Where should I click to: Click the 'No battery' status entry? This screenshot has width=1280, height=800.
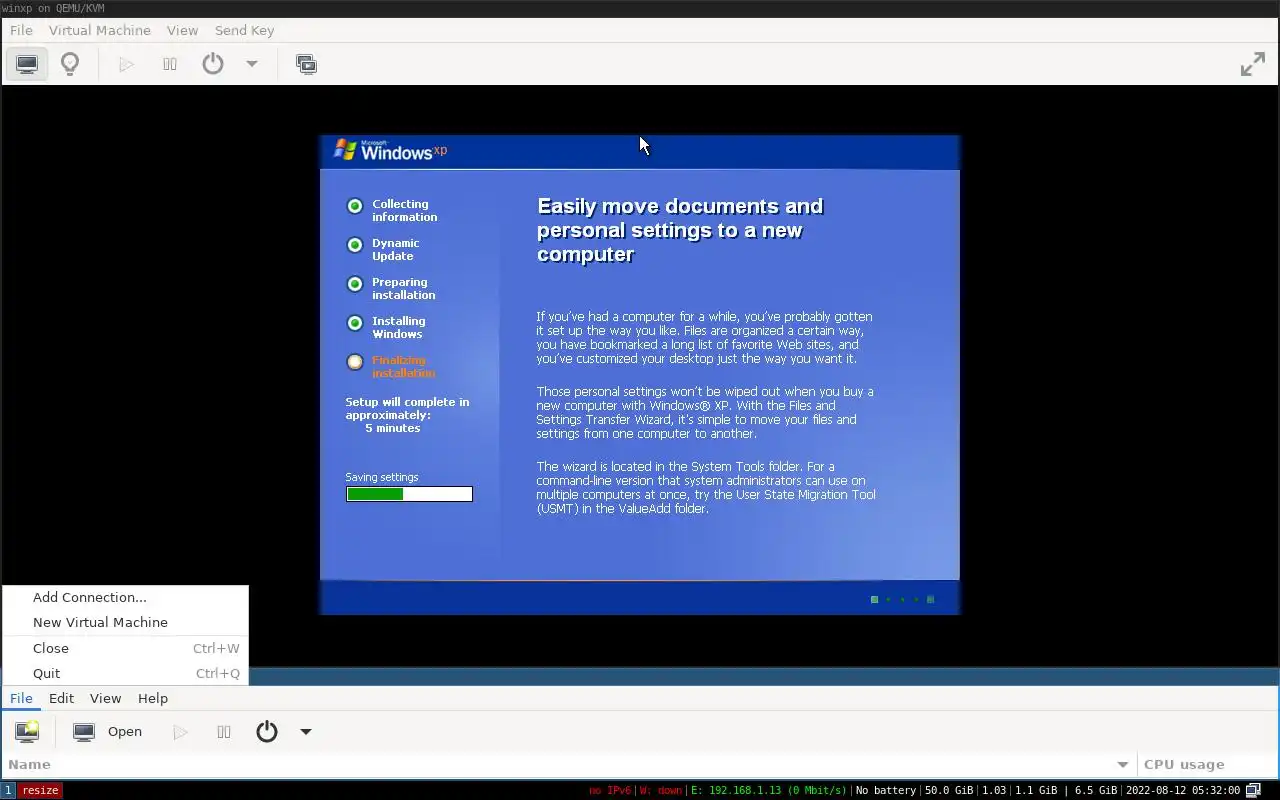(886, 790)
